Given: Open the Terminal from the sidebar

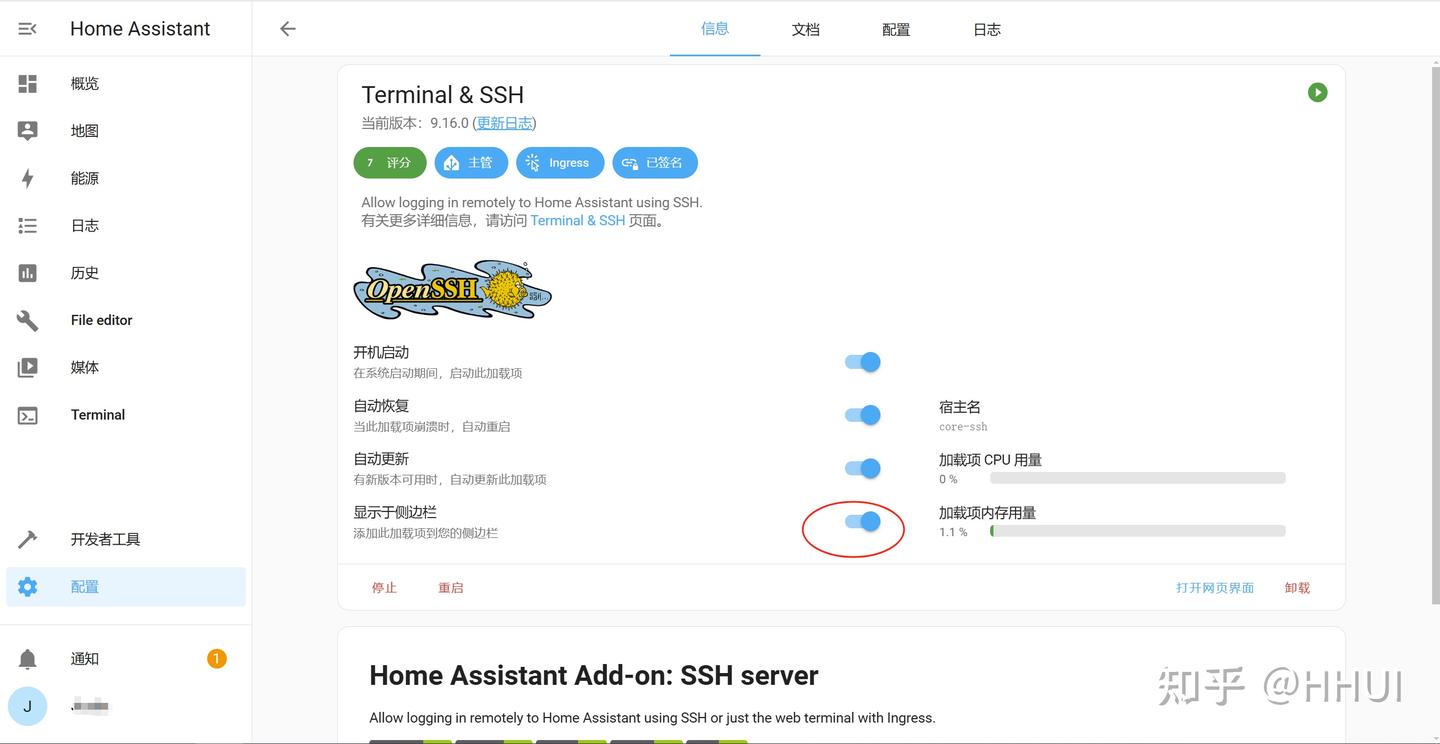Looking at the screenshot, I should 97,414.
